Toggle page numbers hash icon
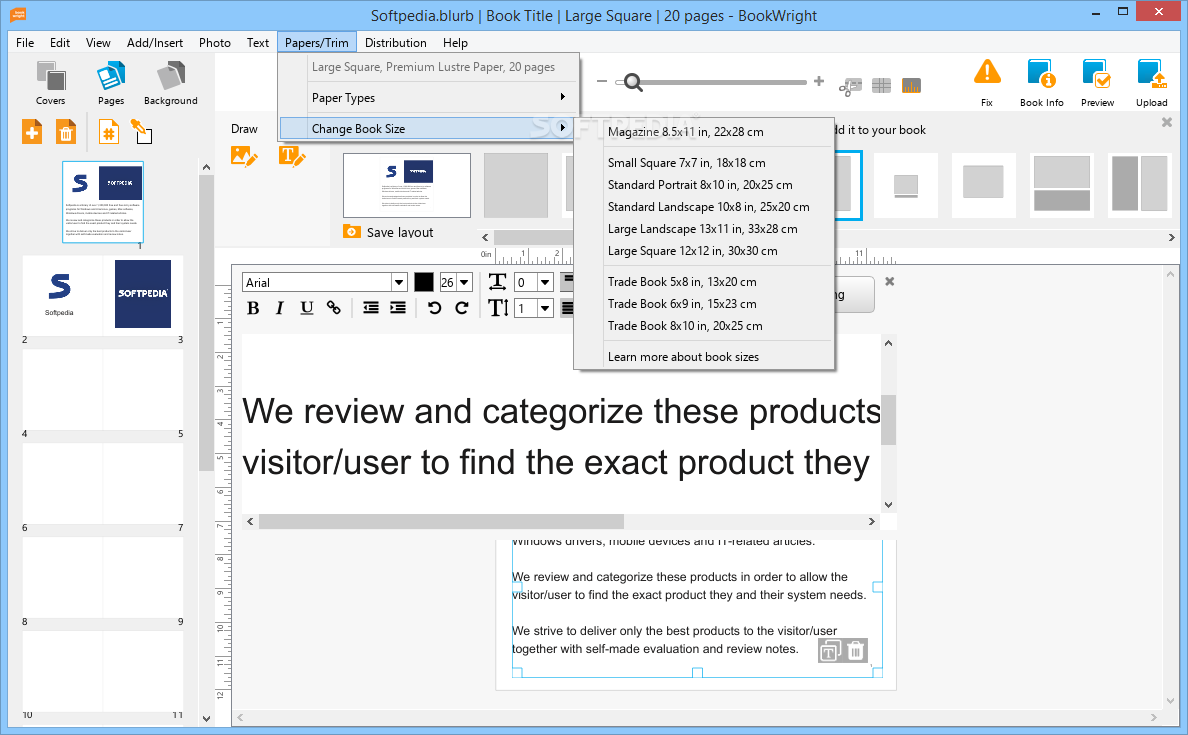 [x=109, y=133]
